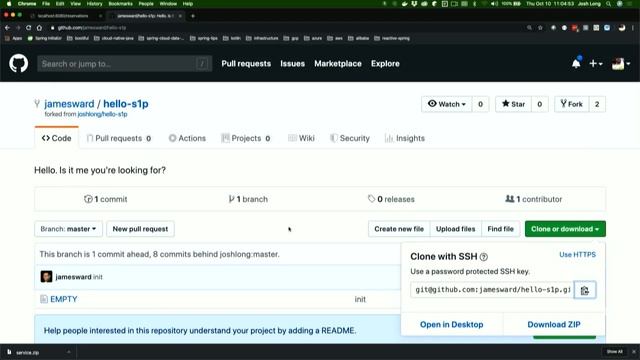Click the Open in Desktop link
The image size is (640, 360).
tap(451, 324)
